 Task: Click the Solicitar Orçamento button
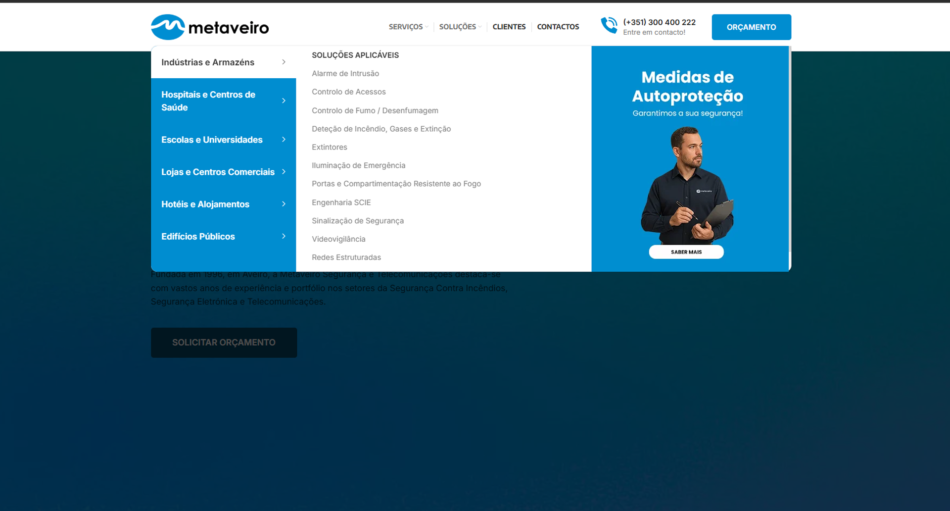pyautogui.click(x=224, y=342)
